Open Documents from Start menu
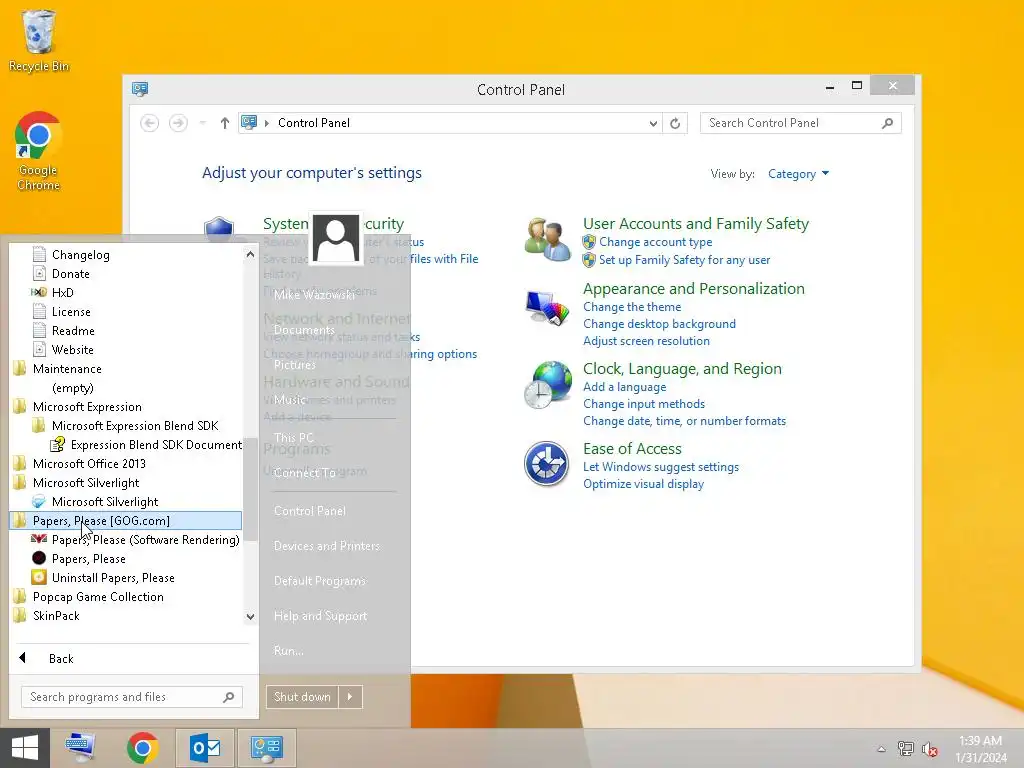The image size is (1024, 768). tap(304, 330)
